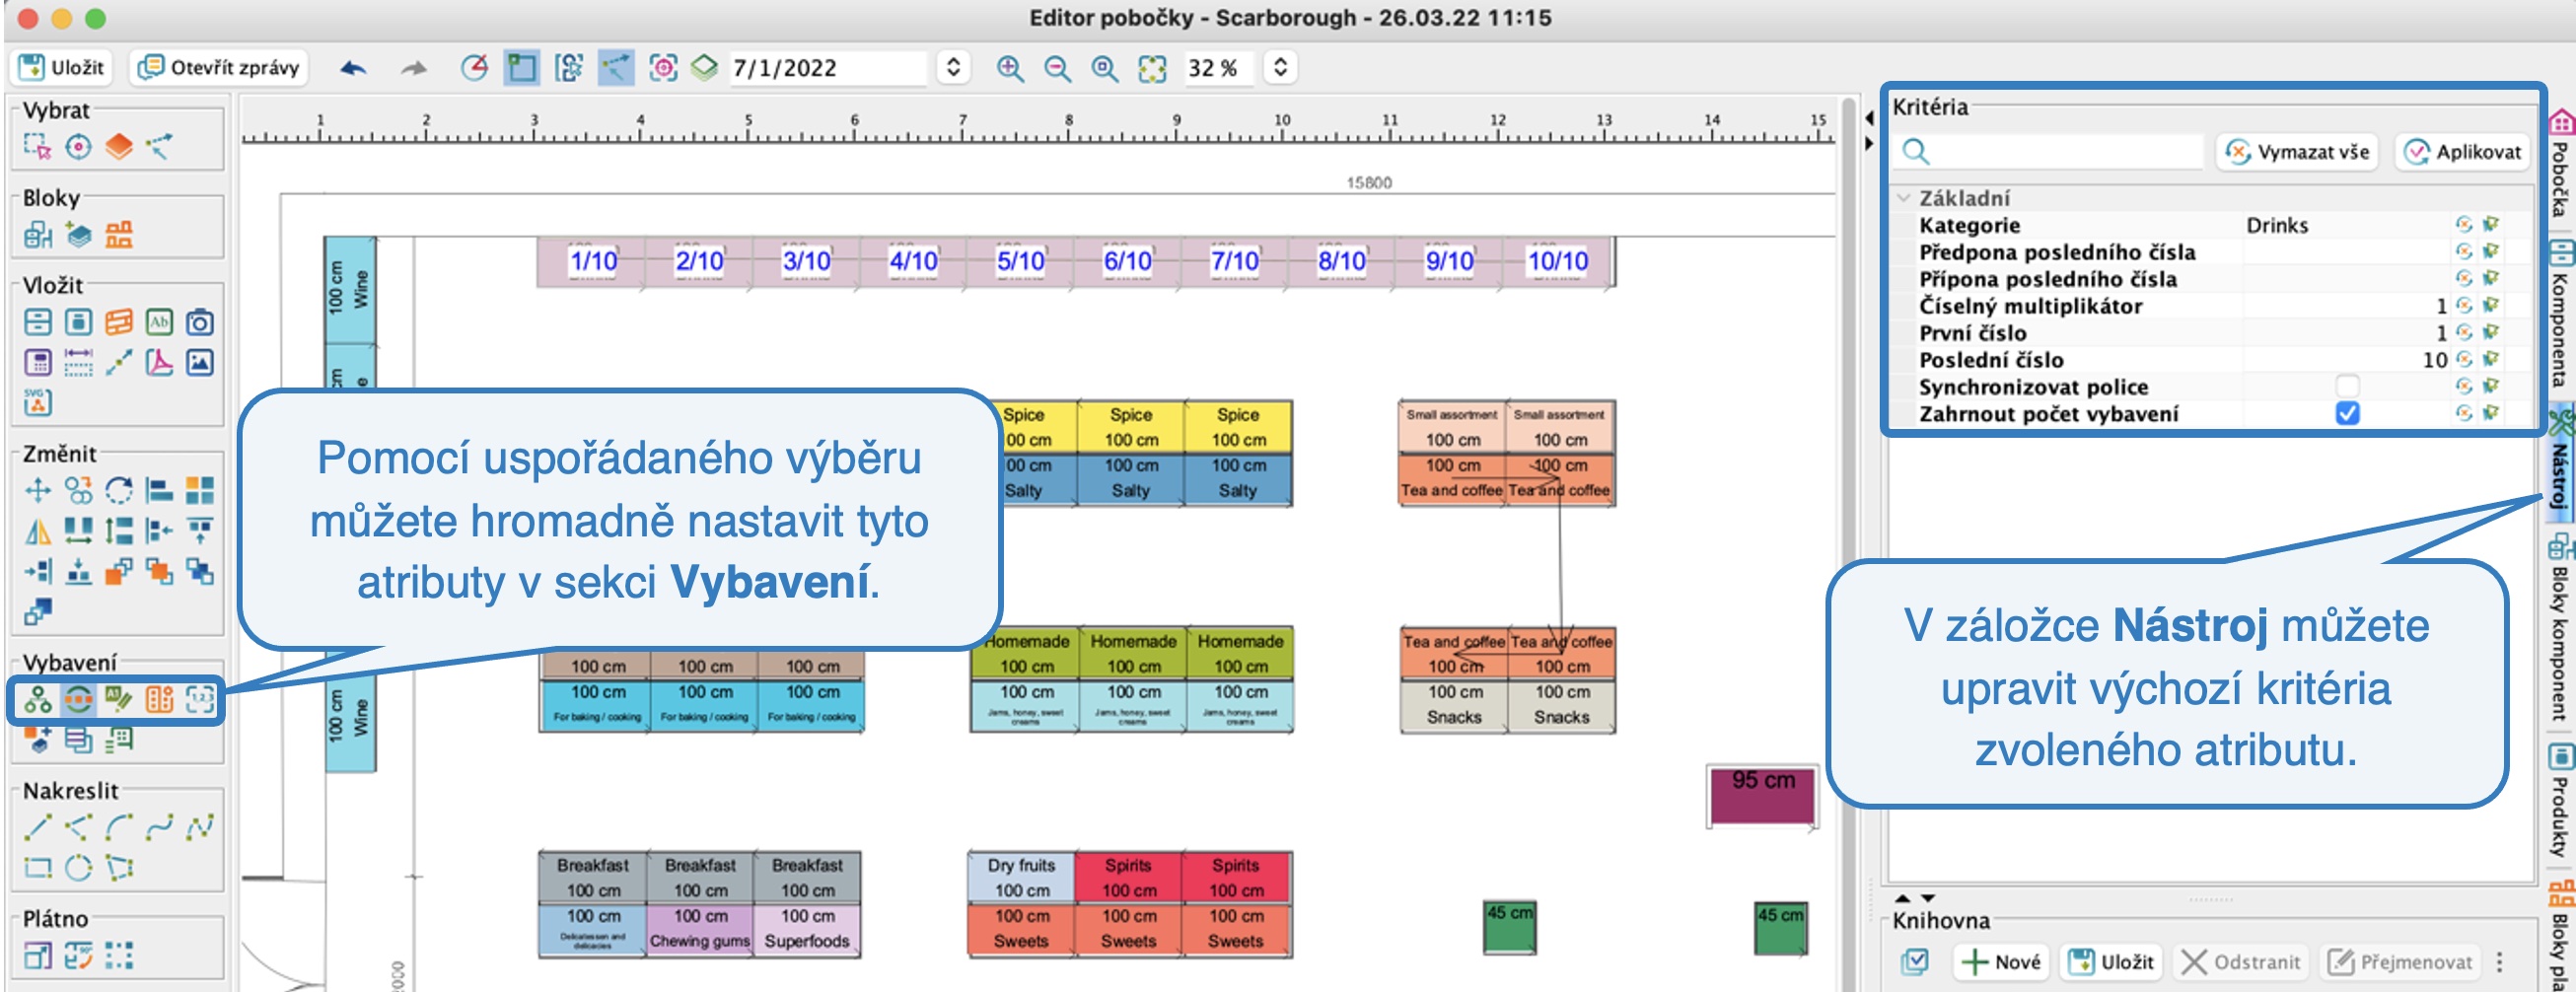Viewport: 2576px width, 992px height.
Task: Uncheck the Zahrnout počet vybavení checkbox
Action: [x=2347, y=413]
